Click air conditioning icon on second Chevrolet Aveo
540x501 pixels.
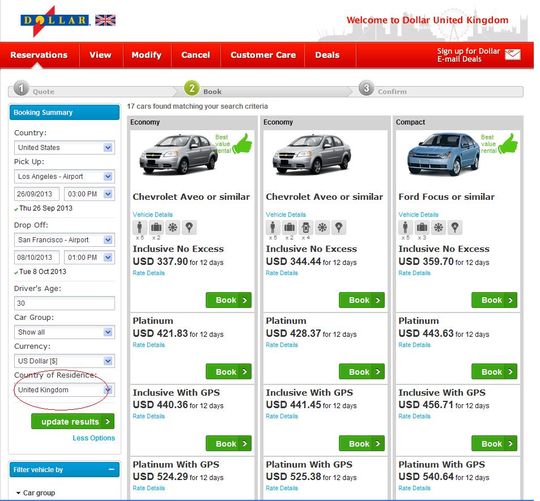(x=322, y=228)
